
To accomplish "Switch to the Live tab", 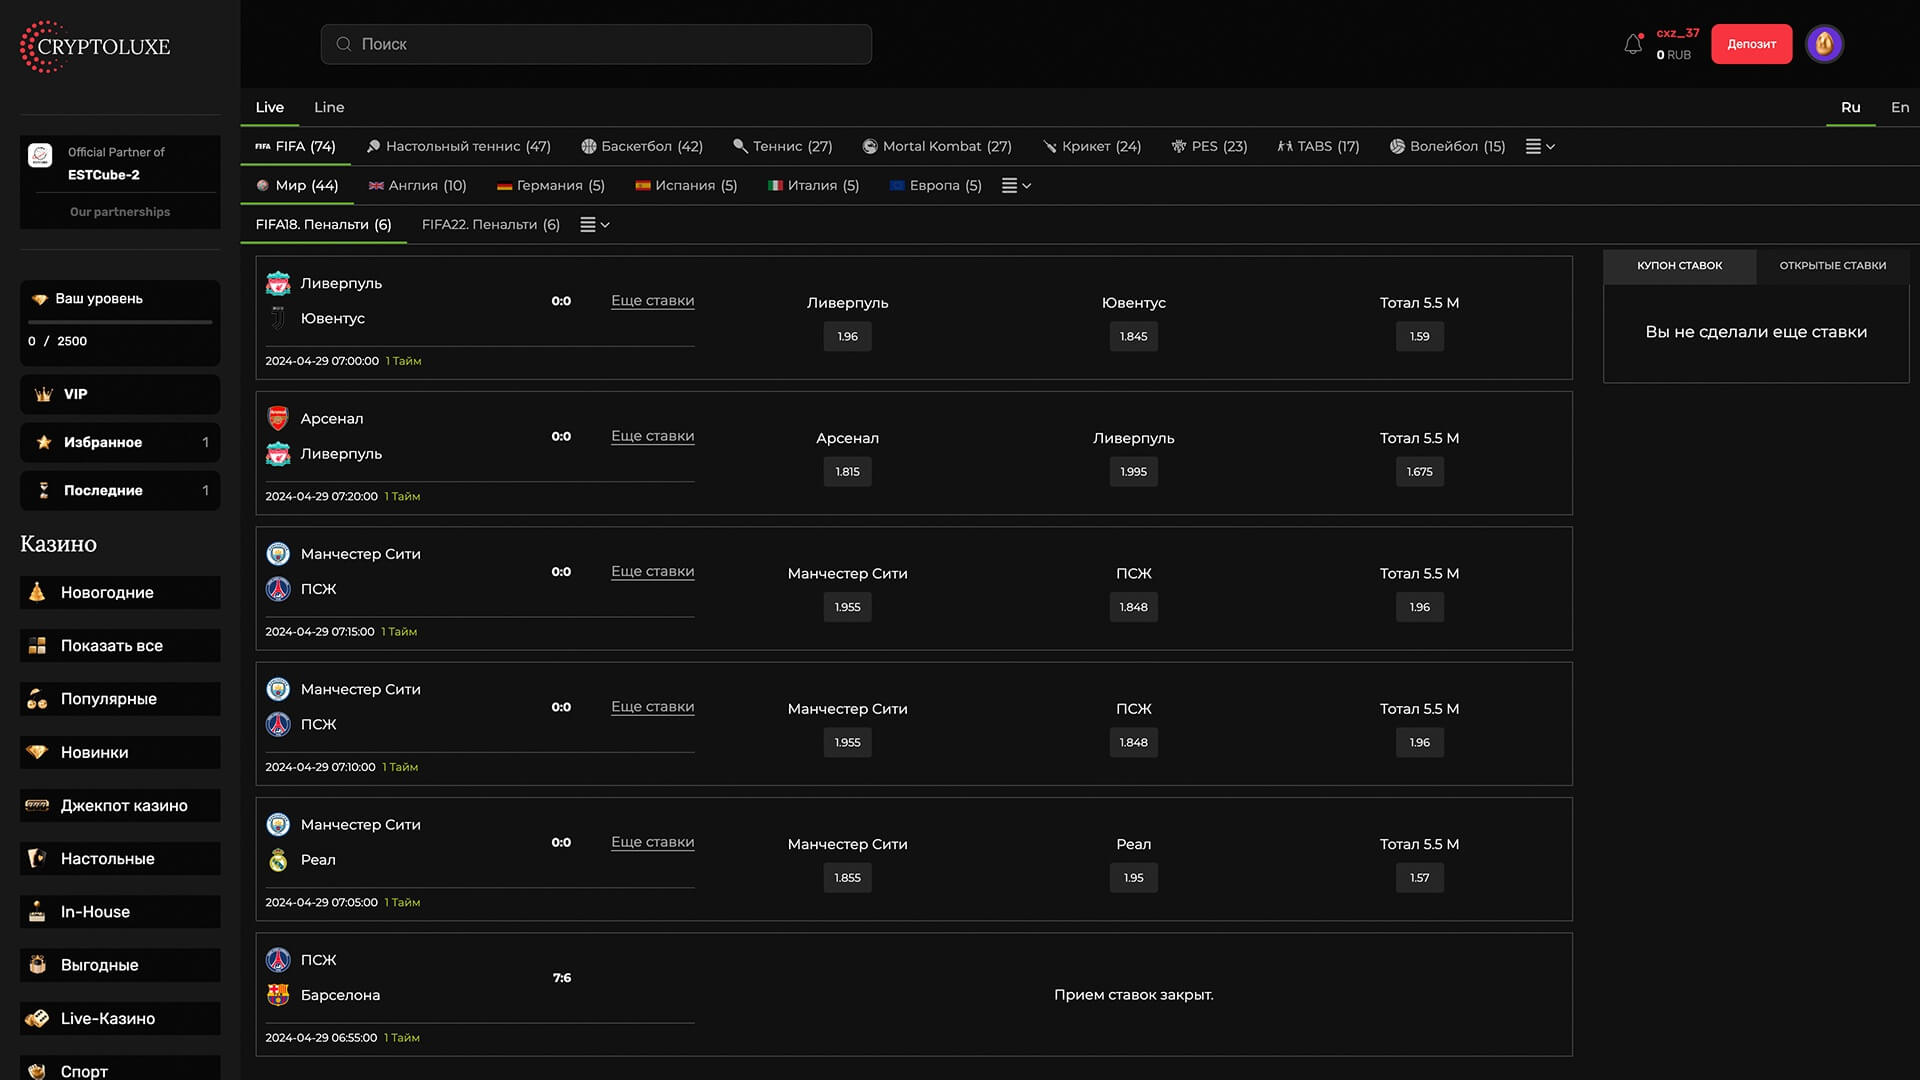I will pos(270,107).
